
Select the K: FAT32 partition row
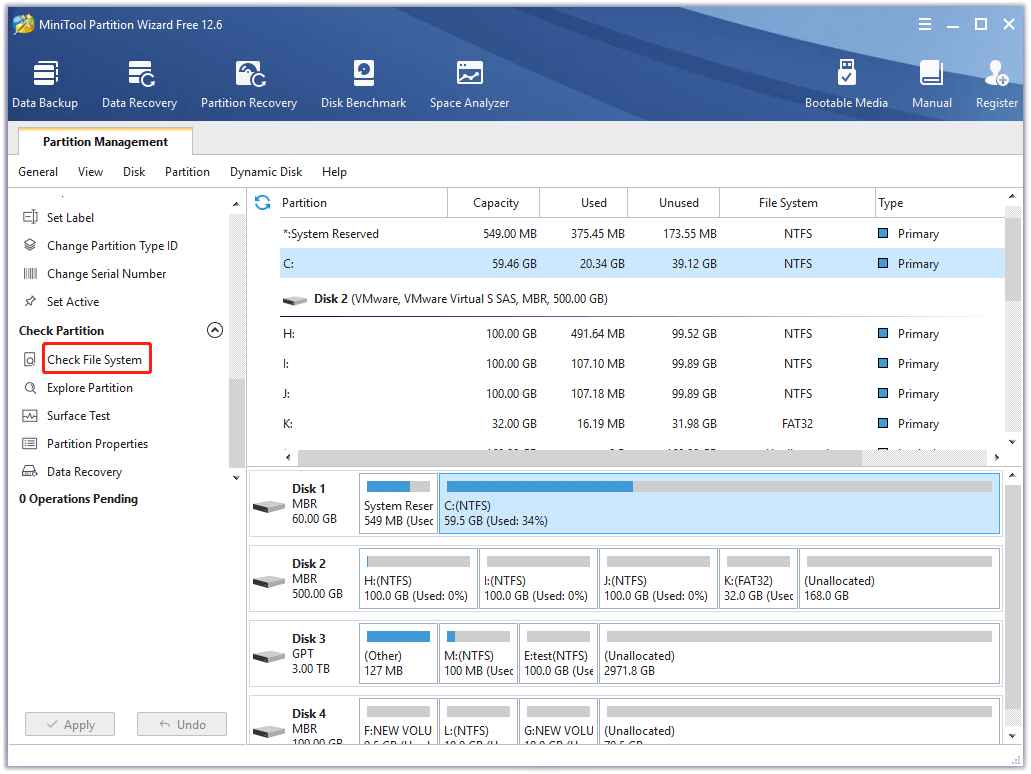click(642, 423)
